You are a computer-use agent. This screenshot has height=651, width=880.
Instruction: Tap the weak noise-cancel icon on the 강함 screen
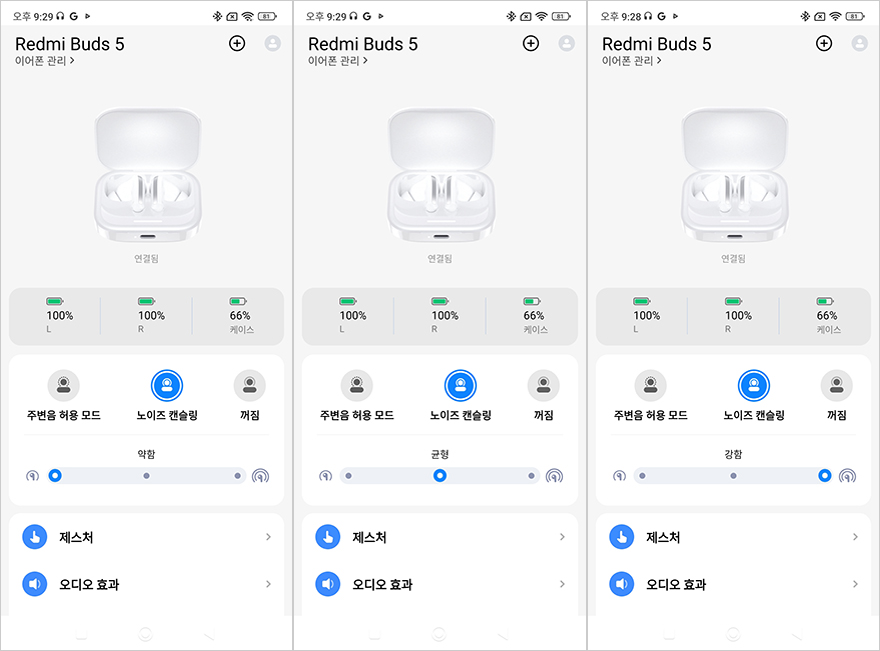click(x=619, y=476)
